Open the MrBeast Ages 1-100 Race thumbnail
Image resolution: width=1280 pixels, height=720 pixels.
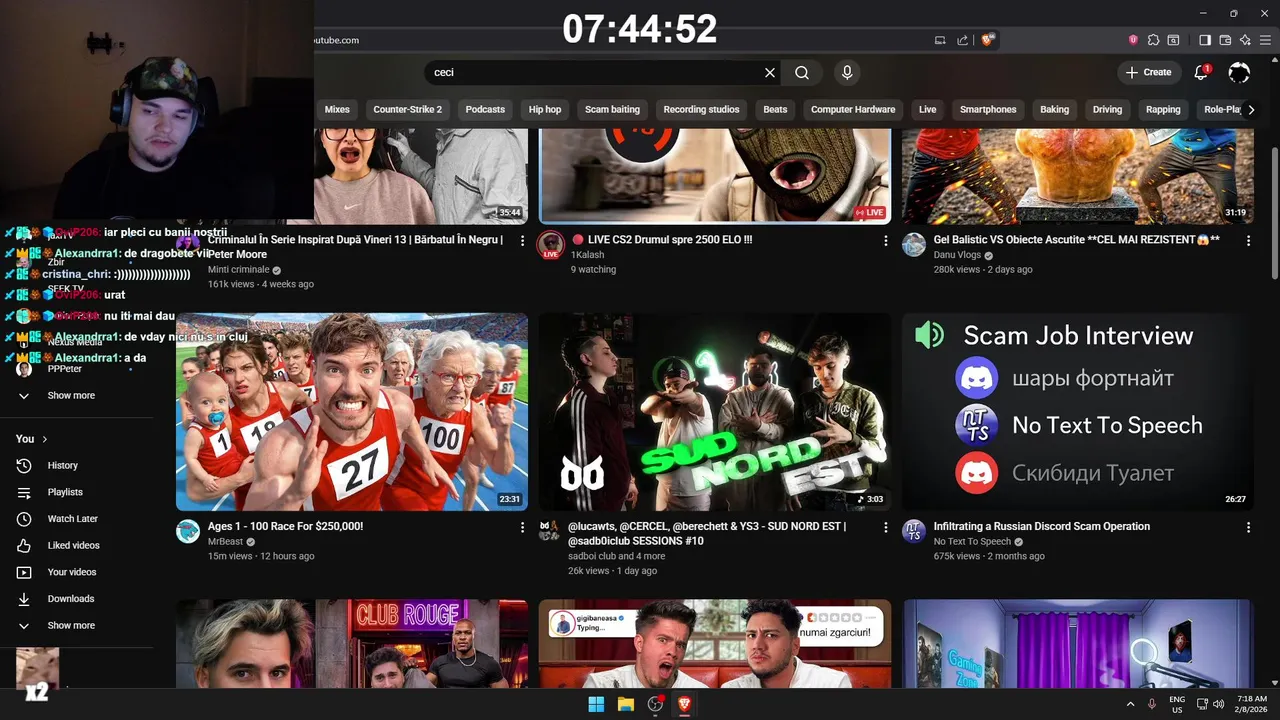click(352, 412)
